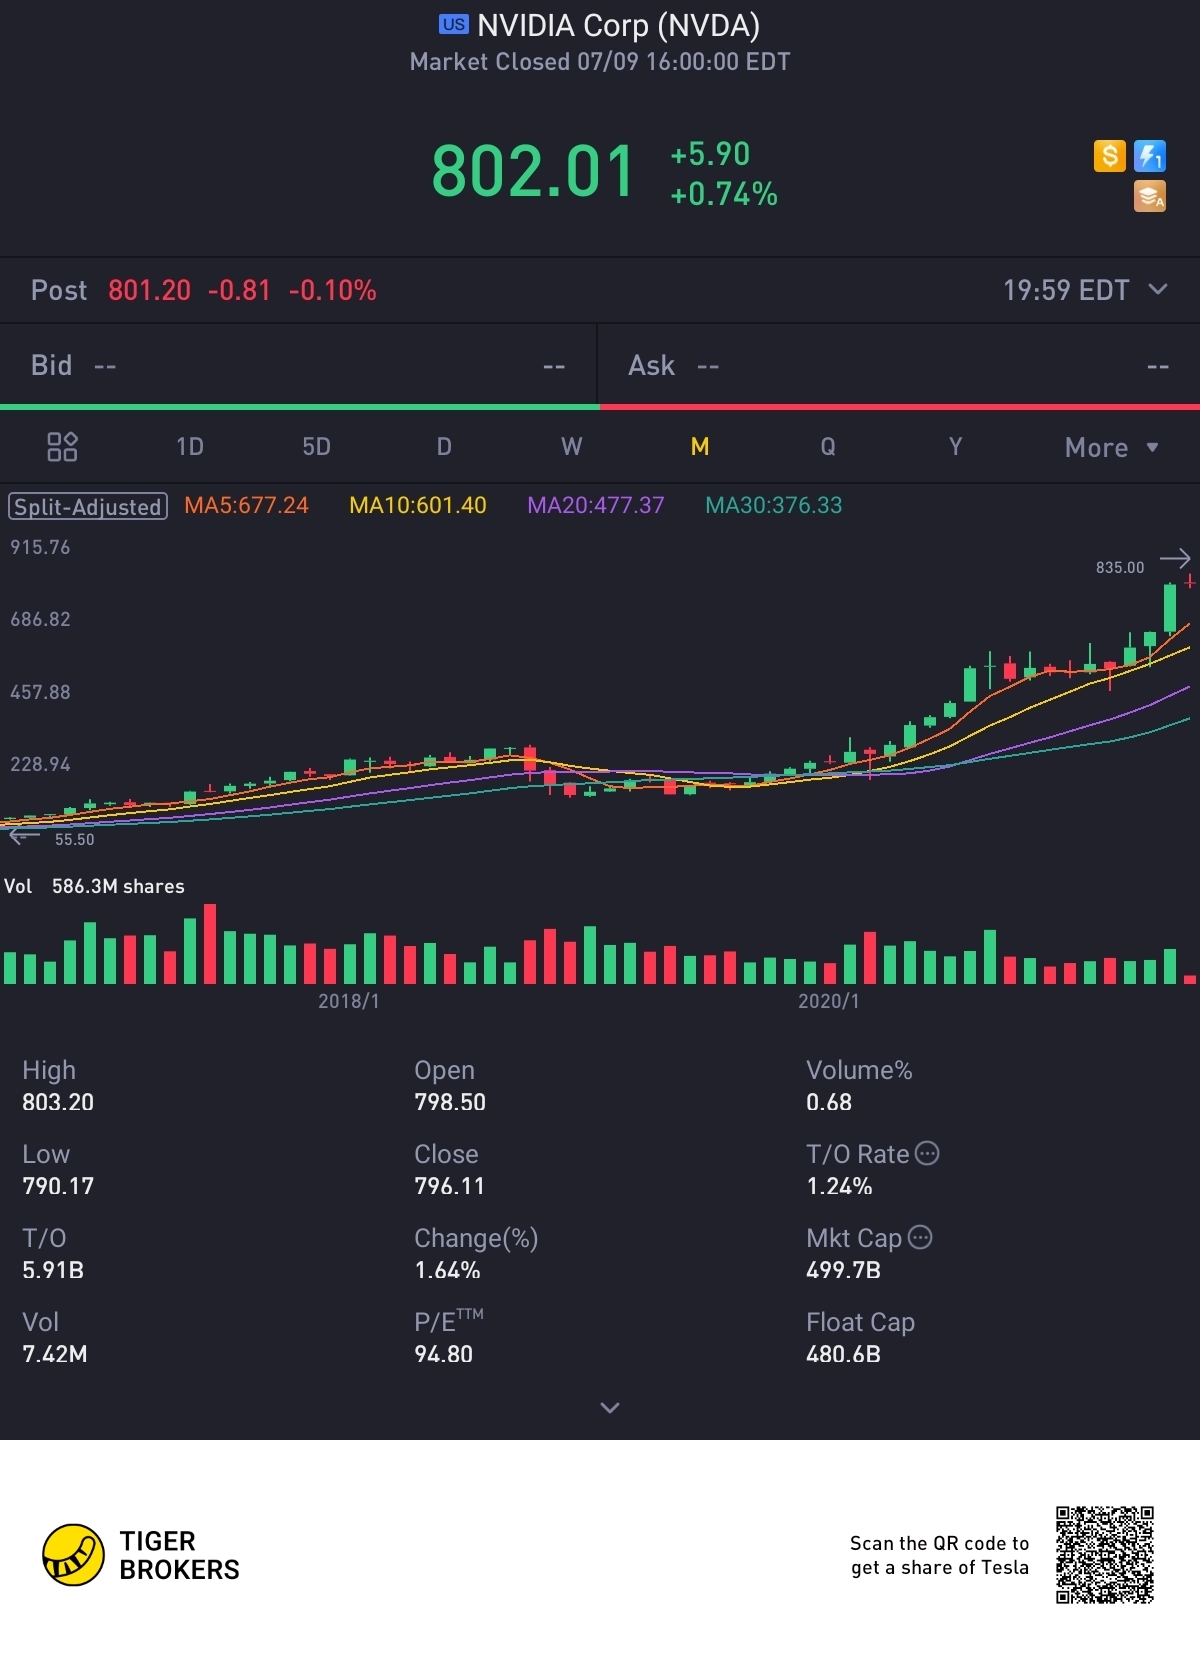Screen dimensions: 1200x1670
Task: Tap the T/O value 5.91B
Action: (x=53, y=1270)
